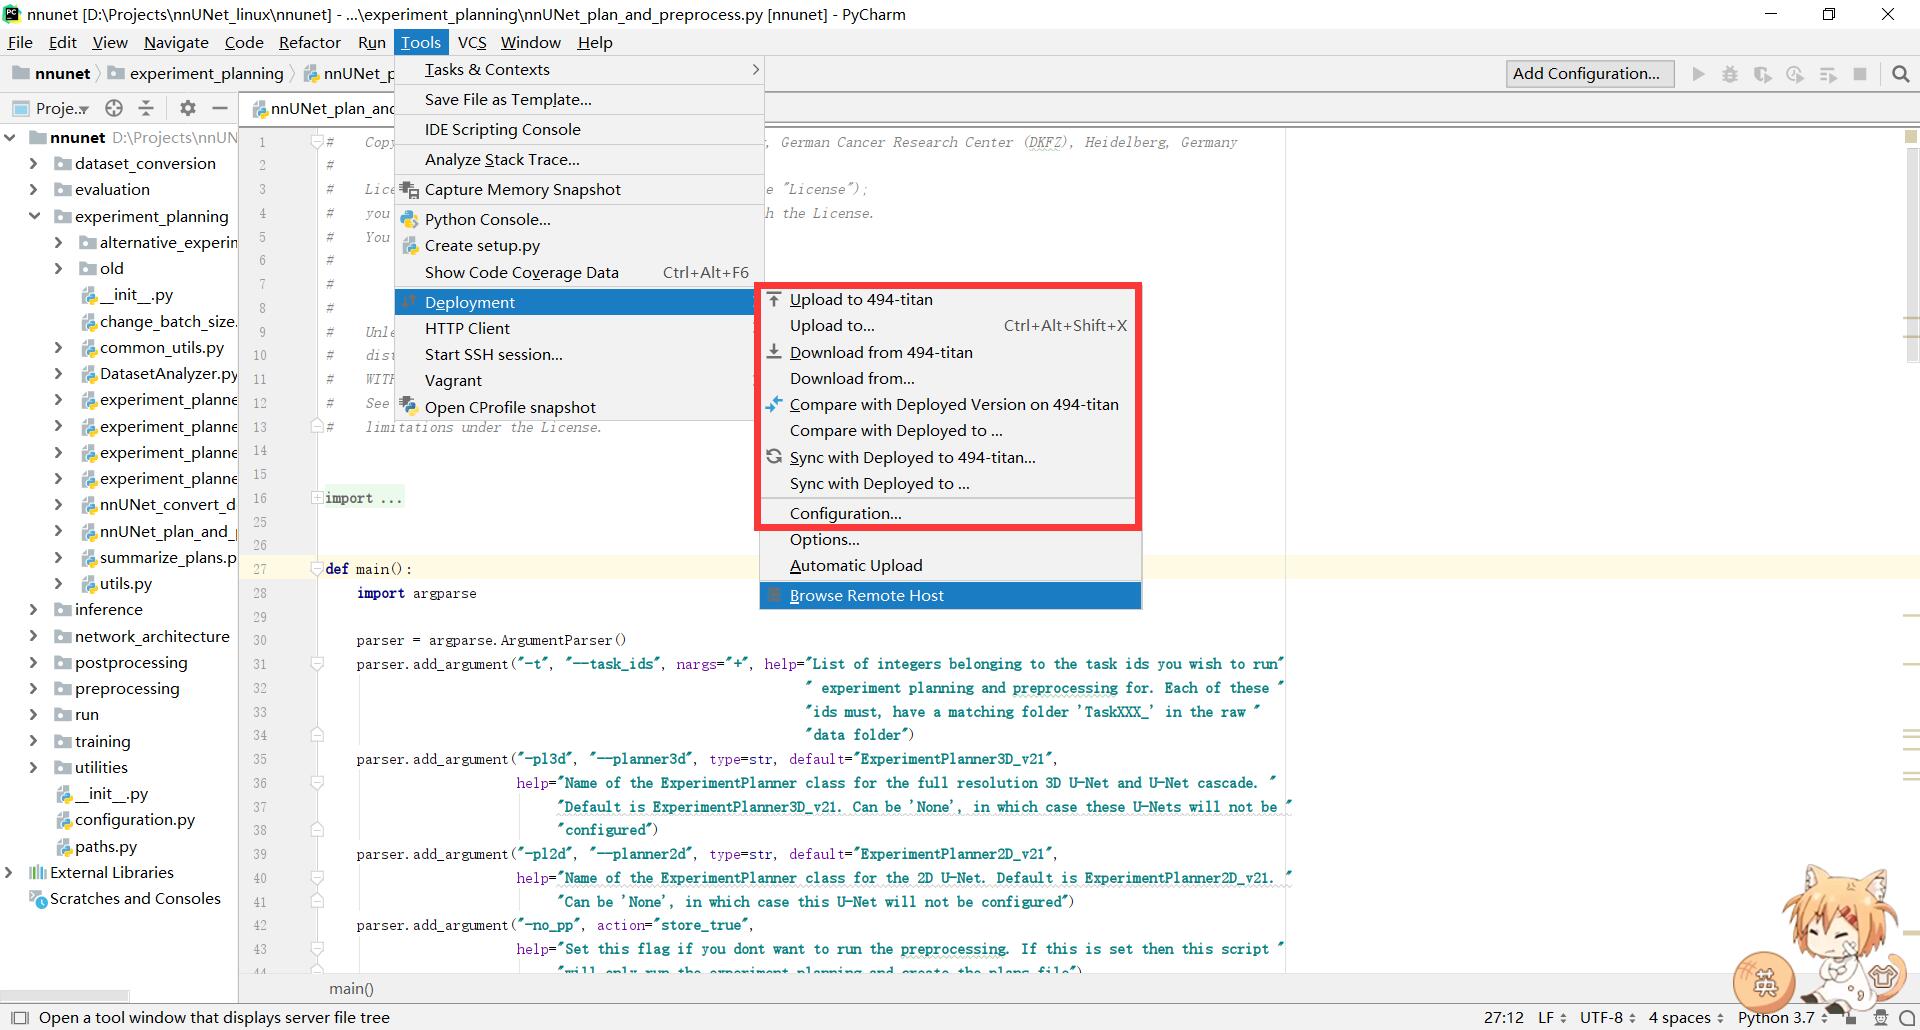The height and width of the screenshot is (1030, 1920).
Task: Toggle Automatic Upload in Deployment submenu
Action: [x=950, y=565]
